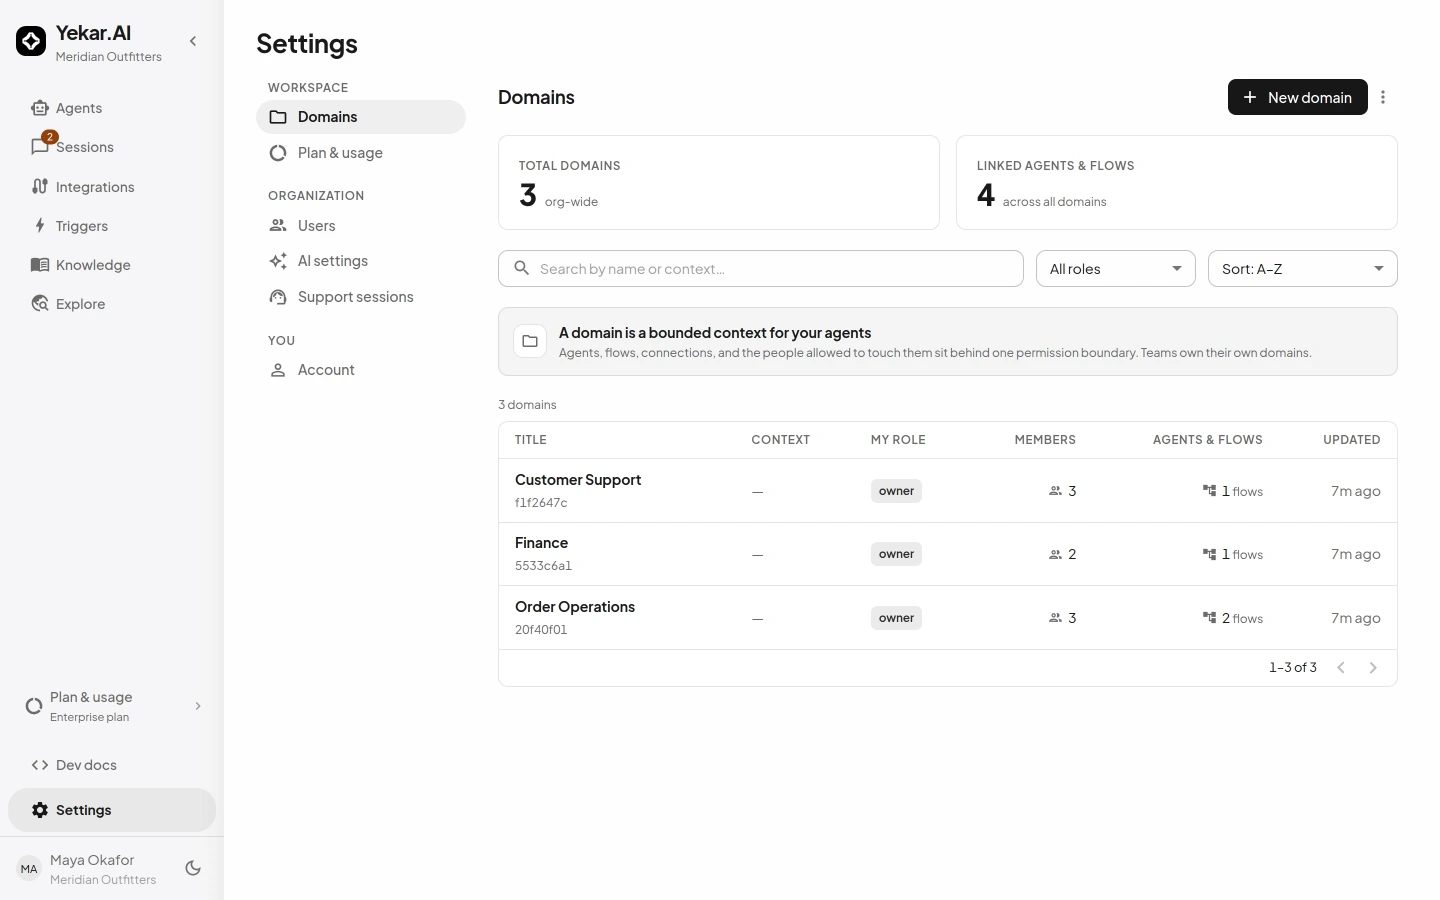The width and height of the screenshot is (1440, 900).
Task: Click the Plan & usage ring icon in settings nav
Action: tap(278, 153)
